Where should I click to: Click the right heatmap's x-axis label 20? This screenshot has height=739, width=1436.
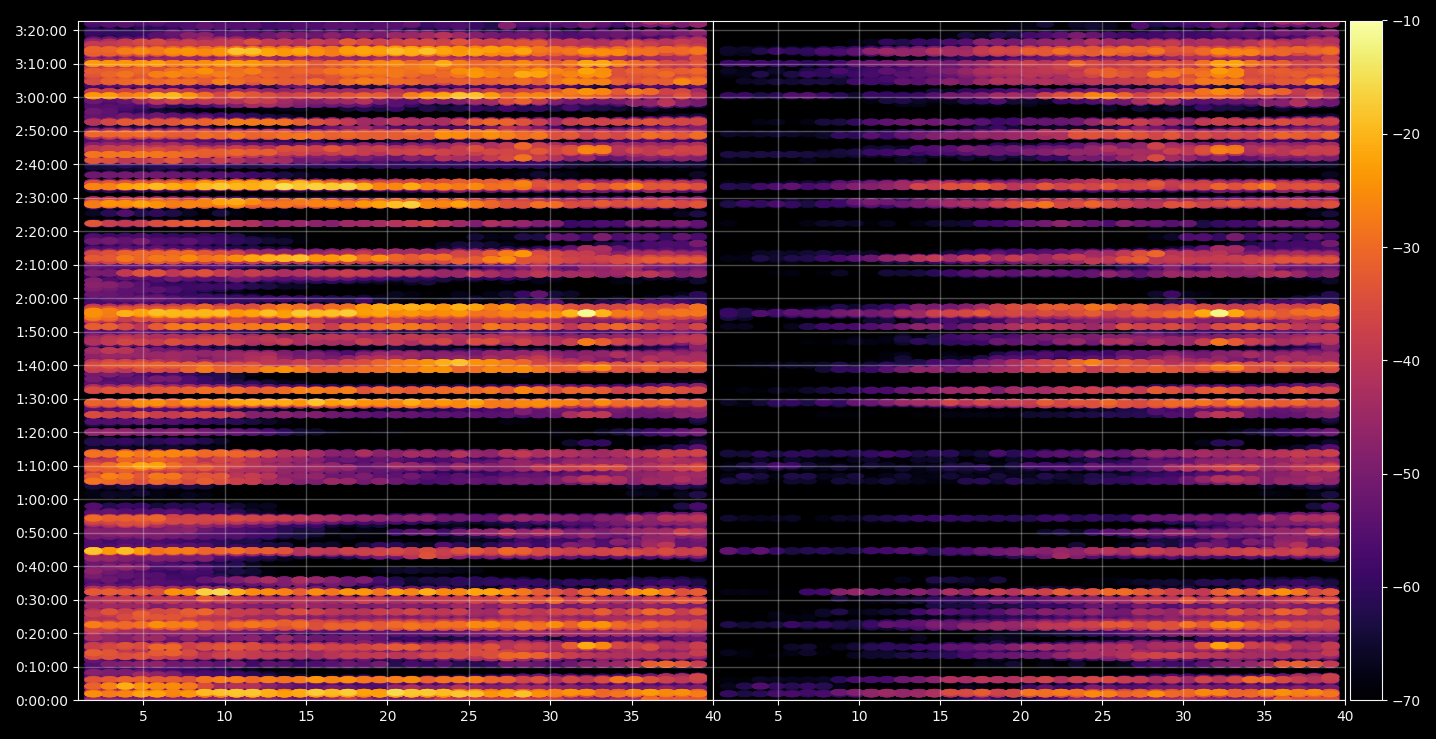[x=1020, y=717]
